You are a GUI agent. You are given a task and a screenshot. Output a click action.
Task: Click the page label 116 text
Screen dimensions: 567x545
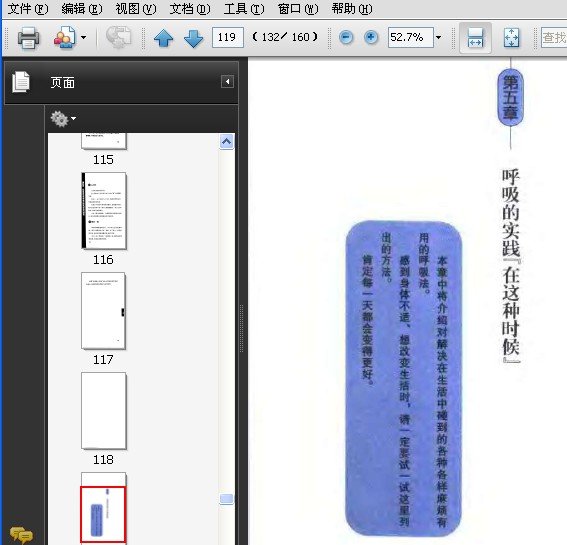coord(103,260)
